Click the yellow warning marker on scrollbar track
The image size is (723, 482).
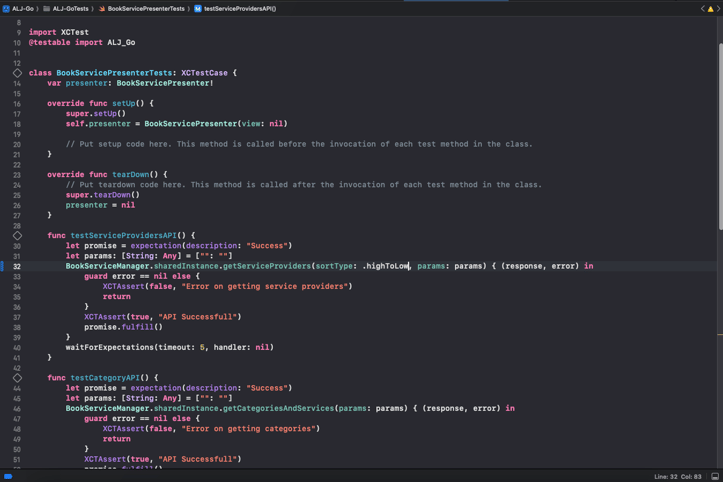click(720, 334)
